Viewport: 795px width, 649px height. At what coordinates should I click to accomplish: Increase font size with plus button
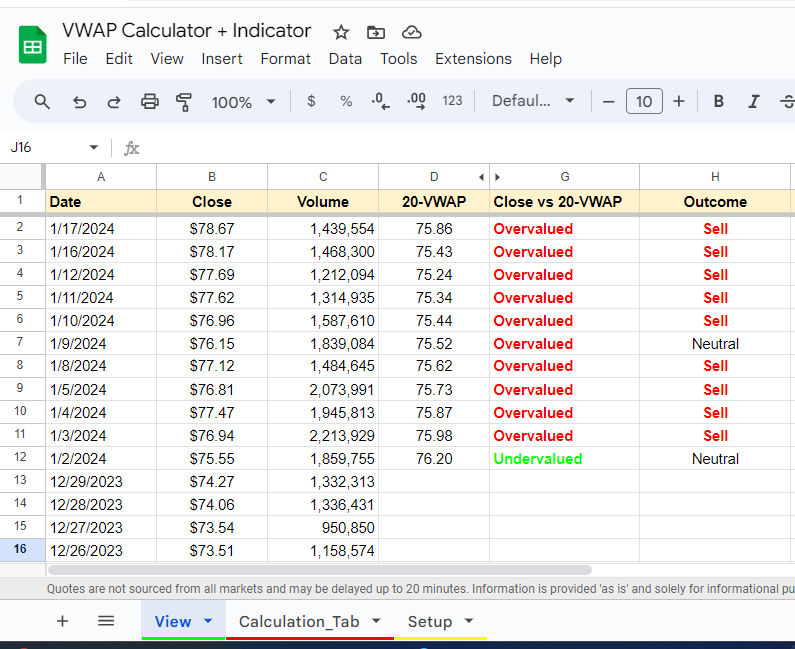(x=679, y=101)
